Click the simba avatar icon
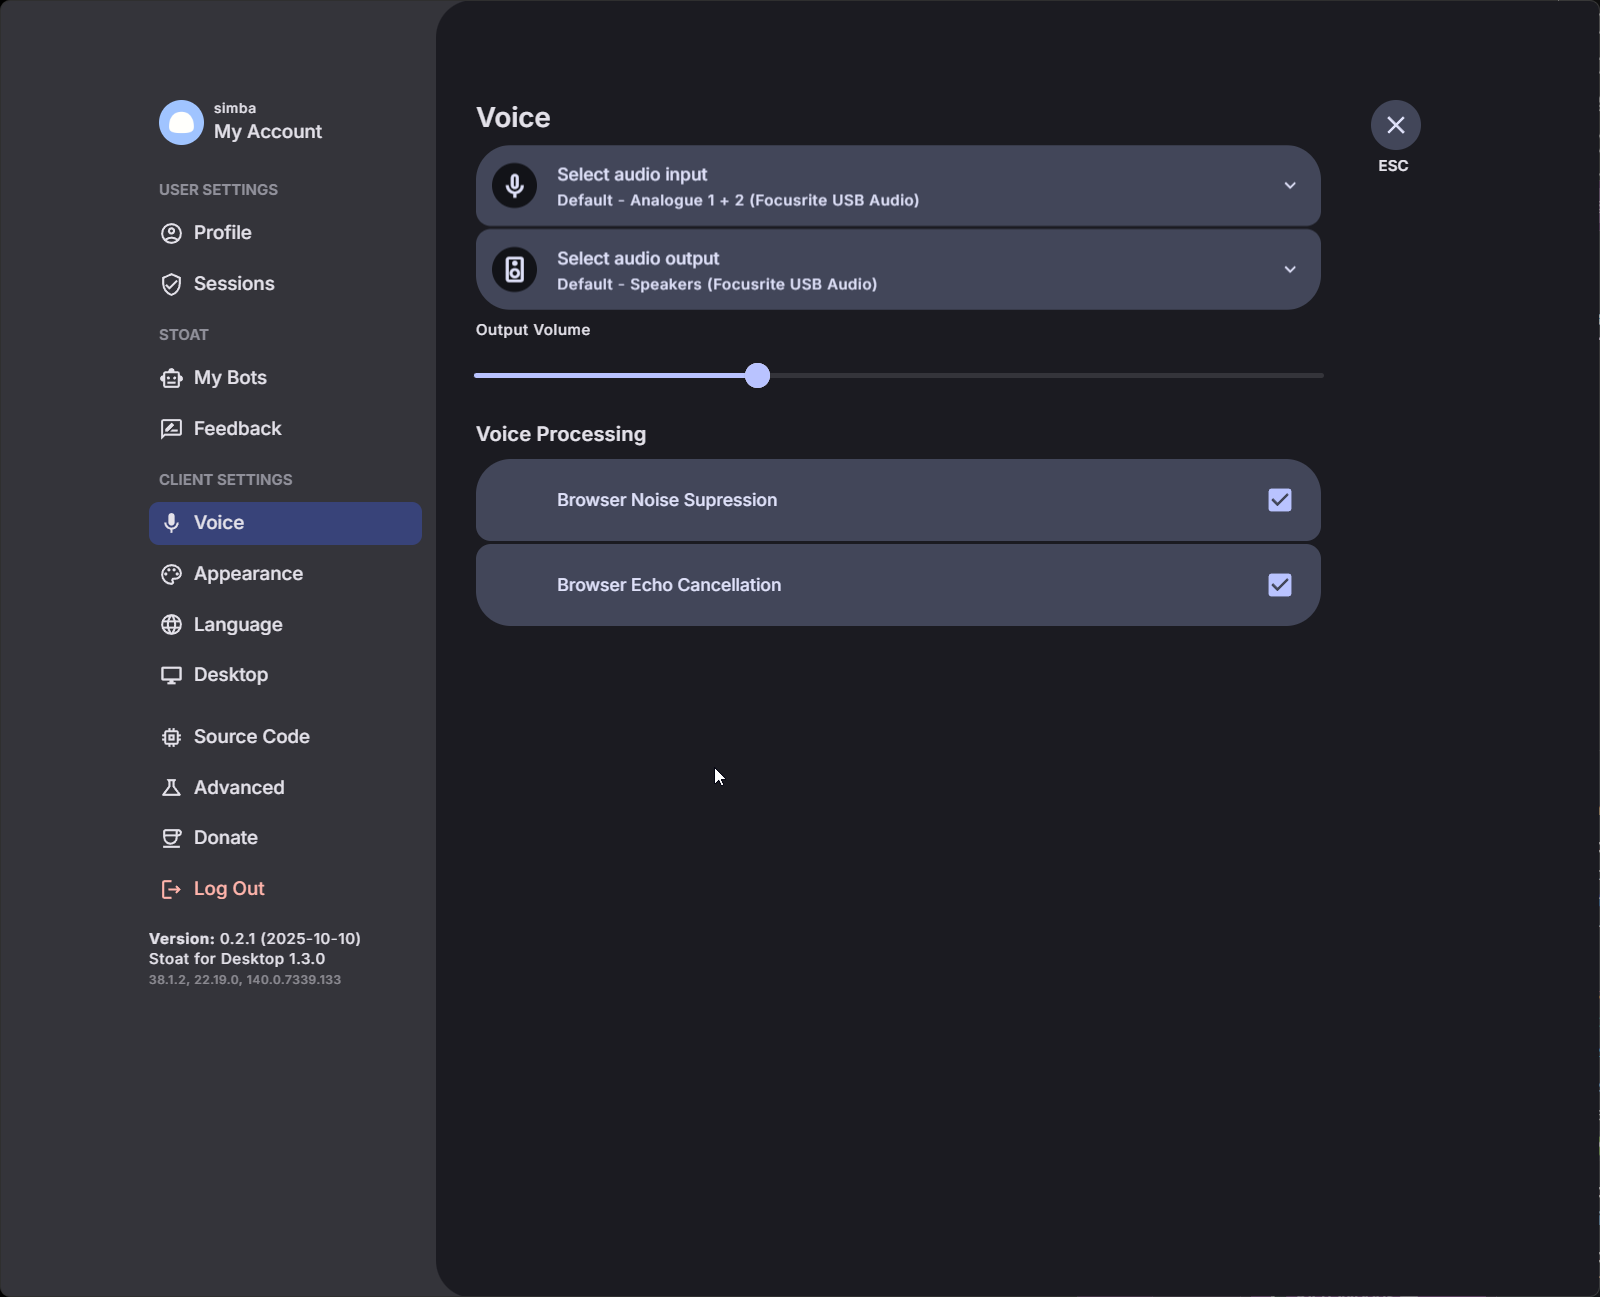 coord(181,122)
